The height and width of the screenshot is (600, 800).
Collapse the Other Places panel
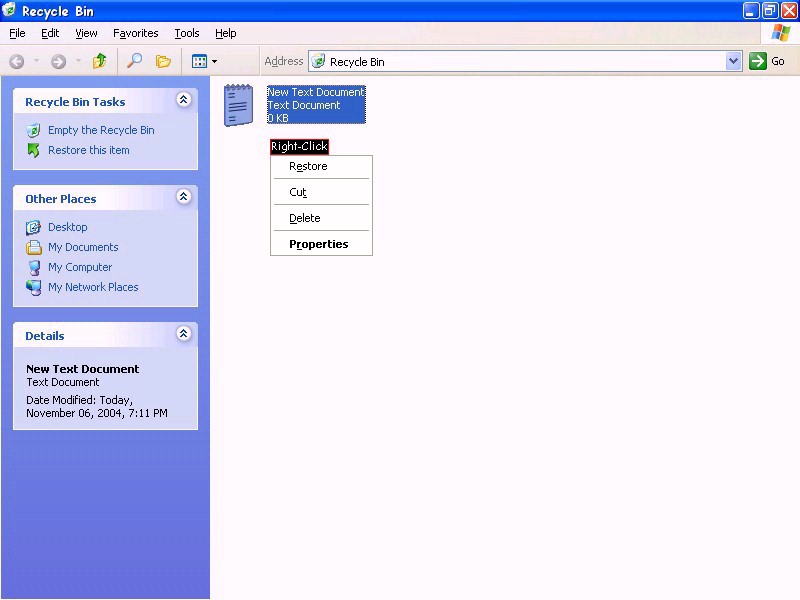click(184, 196)
